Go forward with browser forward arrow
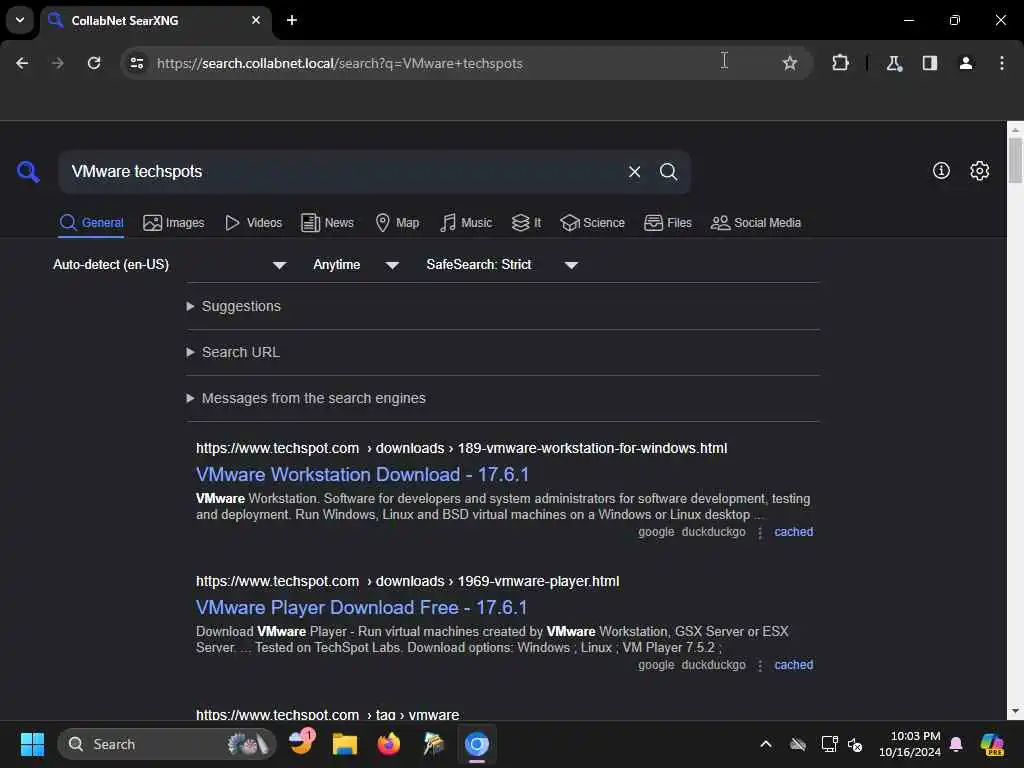Image resolution: width=1024 pixels, height=768 pixels. (58, 63)
